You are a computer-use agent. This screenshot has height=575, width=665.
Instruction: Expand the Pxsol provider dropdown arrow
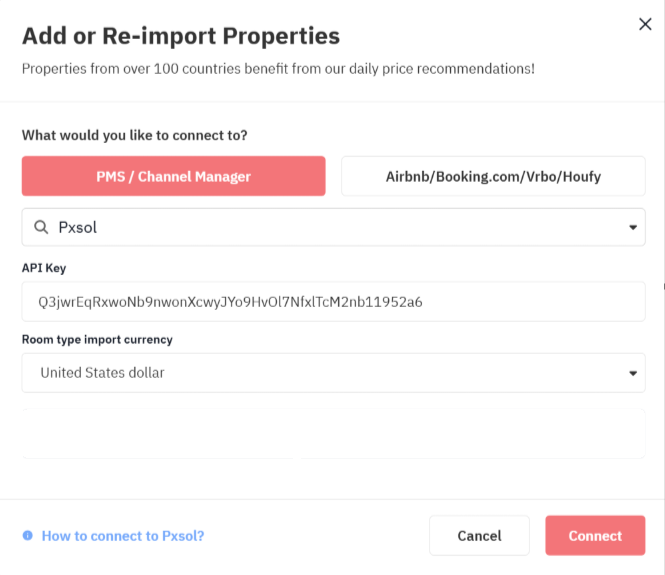coord(632,227)
